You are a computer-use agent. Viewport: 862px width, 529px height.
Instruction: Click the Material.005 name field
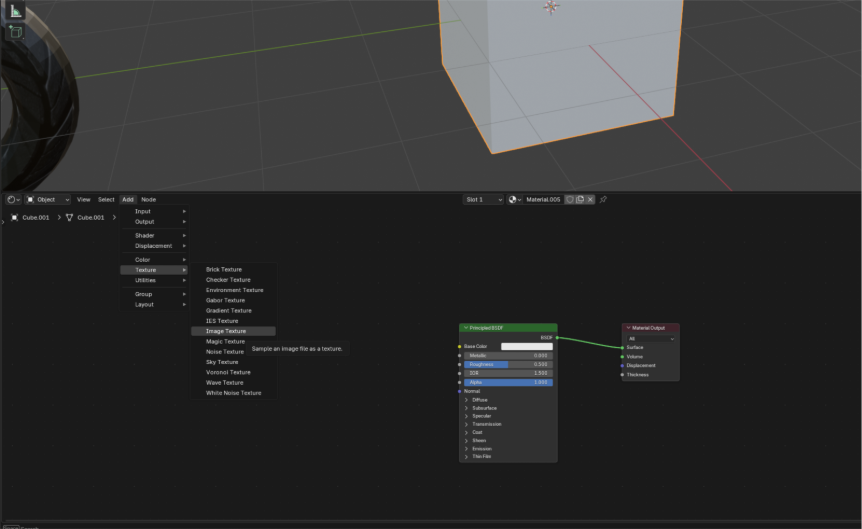(x=544, y=199)
